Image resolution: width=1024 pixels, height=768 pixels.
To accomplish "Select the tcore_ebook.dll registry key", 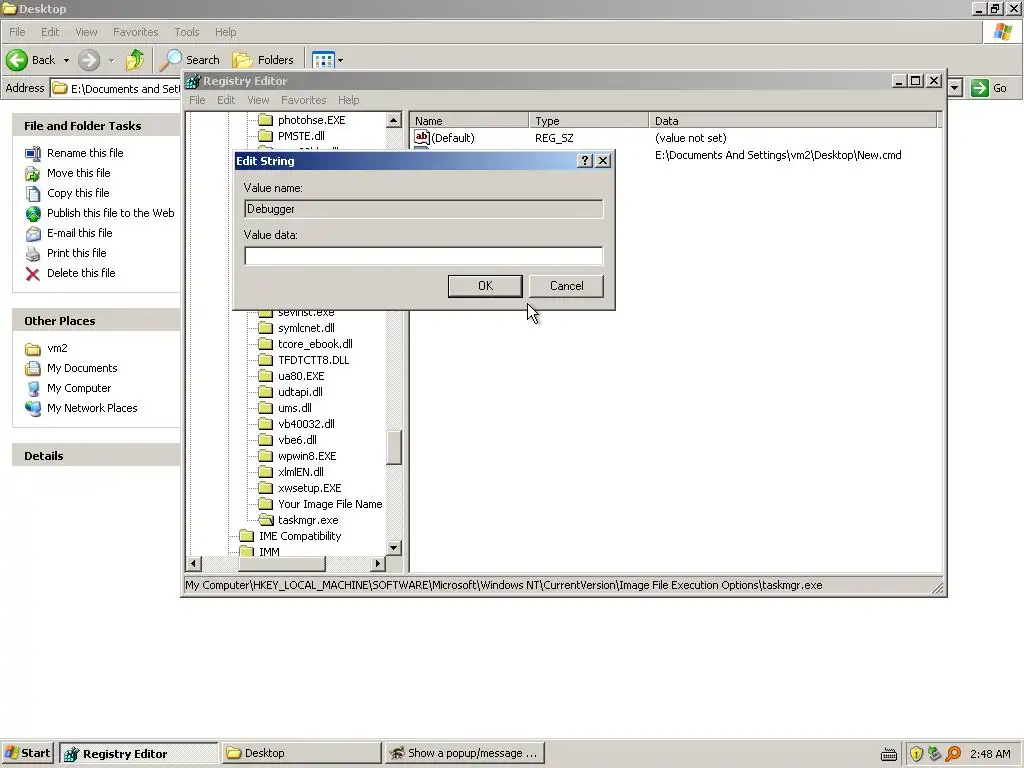I will (x=315, y=344).
